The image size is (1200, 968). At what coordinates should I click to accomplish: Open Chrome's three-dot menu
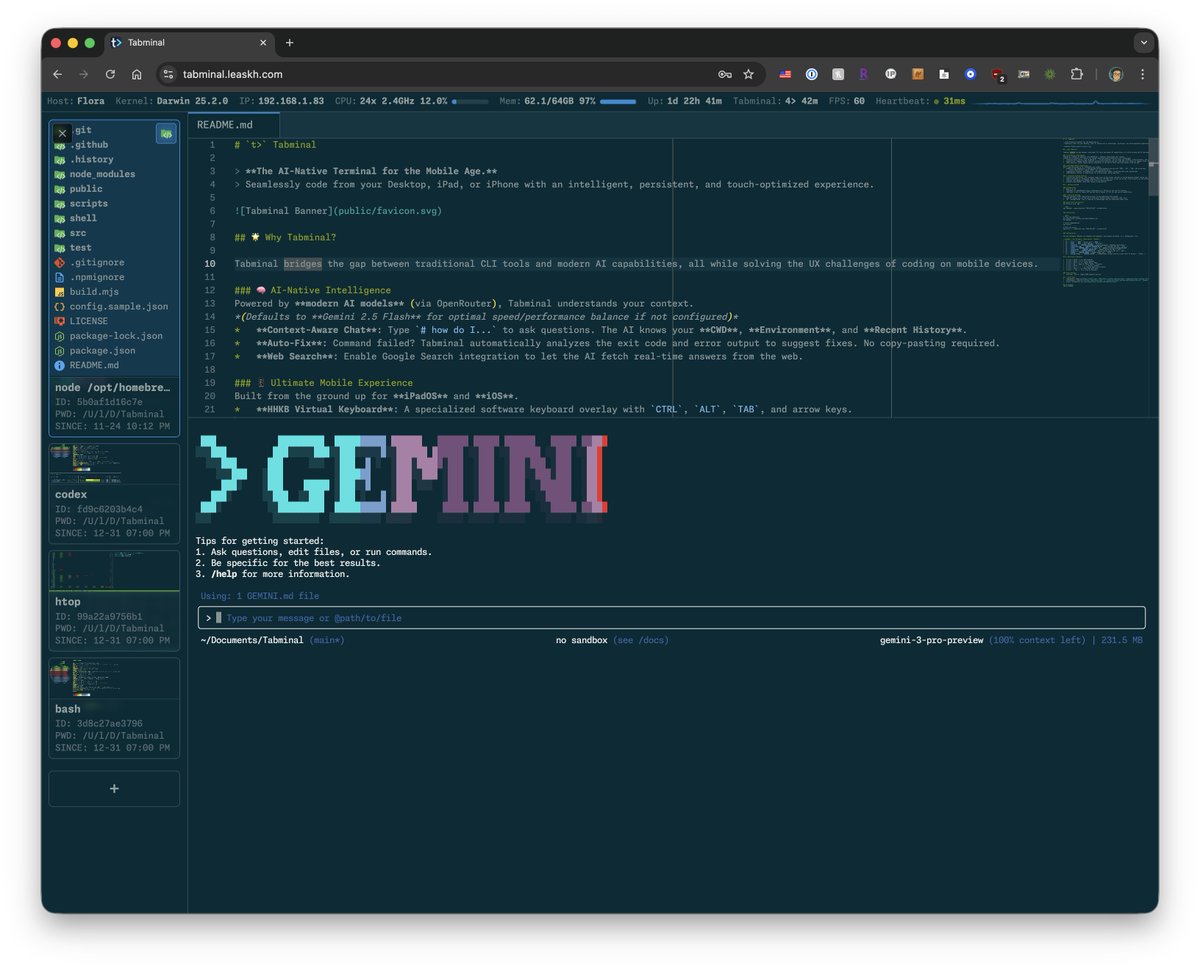coord(1142,74)
